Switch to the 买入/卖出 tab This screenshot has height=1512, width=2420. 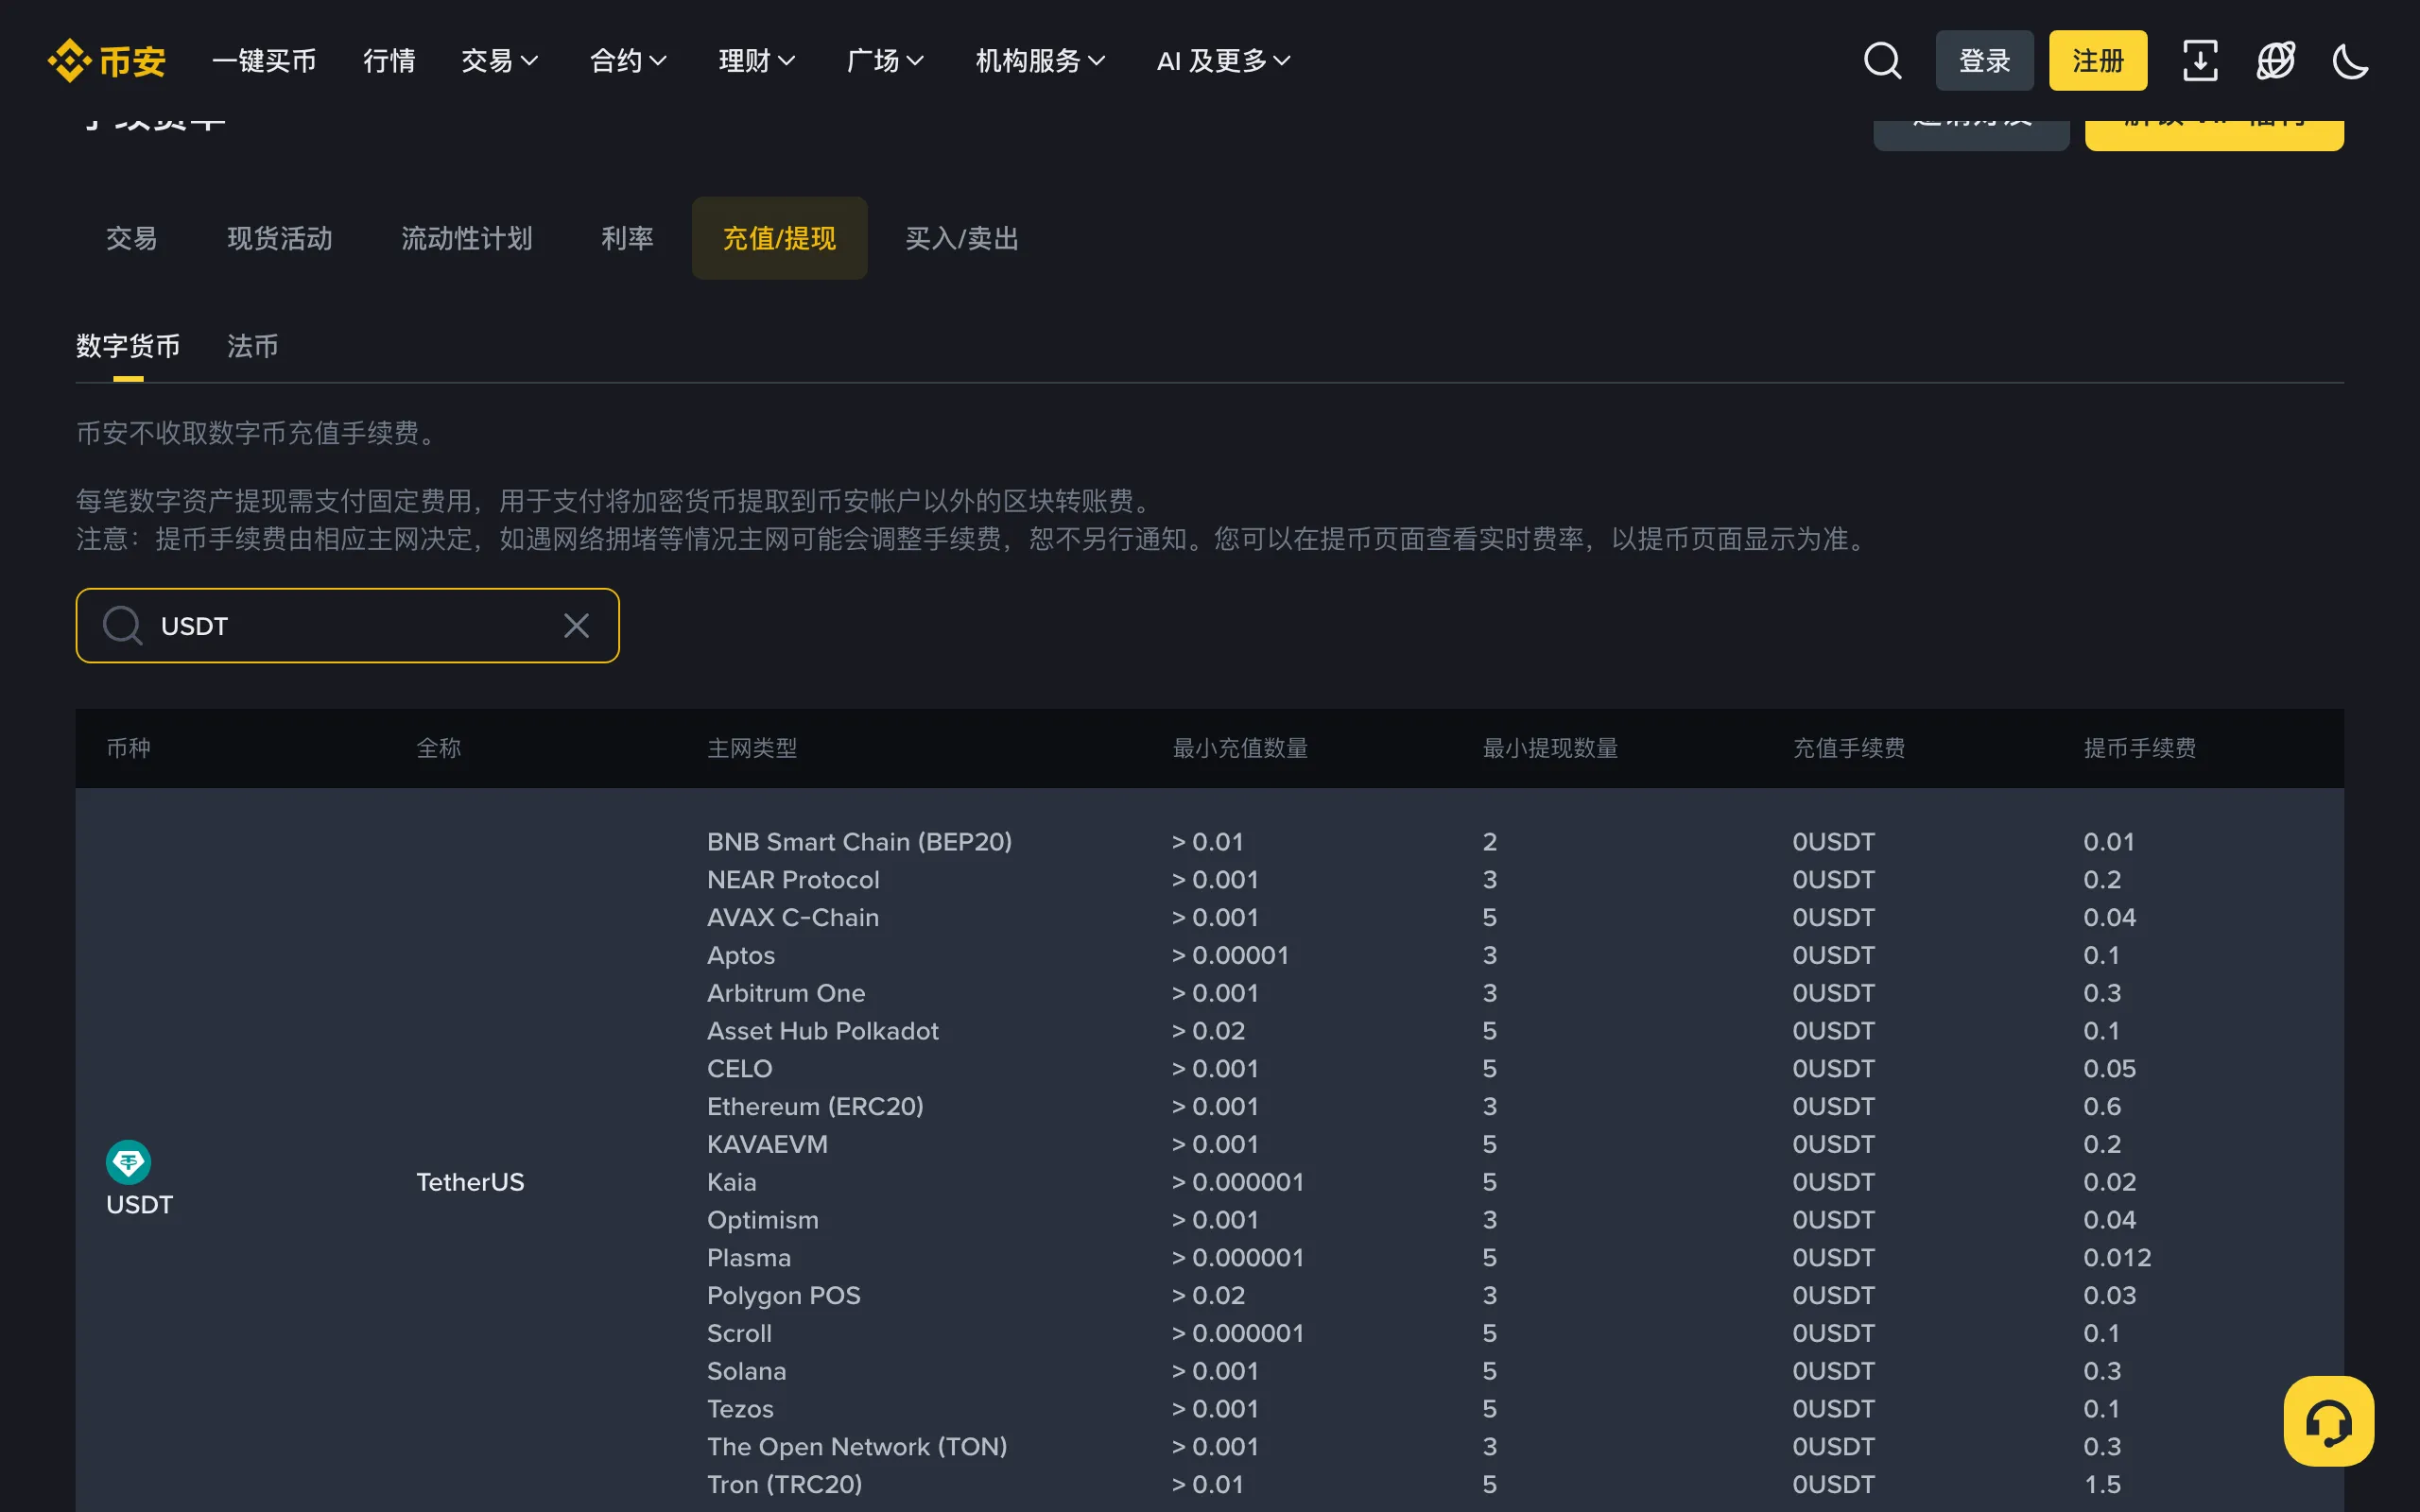coord(962,238)
